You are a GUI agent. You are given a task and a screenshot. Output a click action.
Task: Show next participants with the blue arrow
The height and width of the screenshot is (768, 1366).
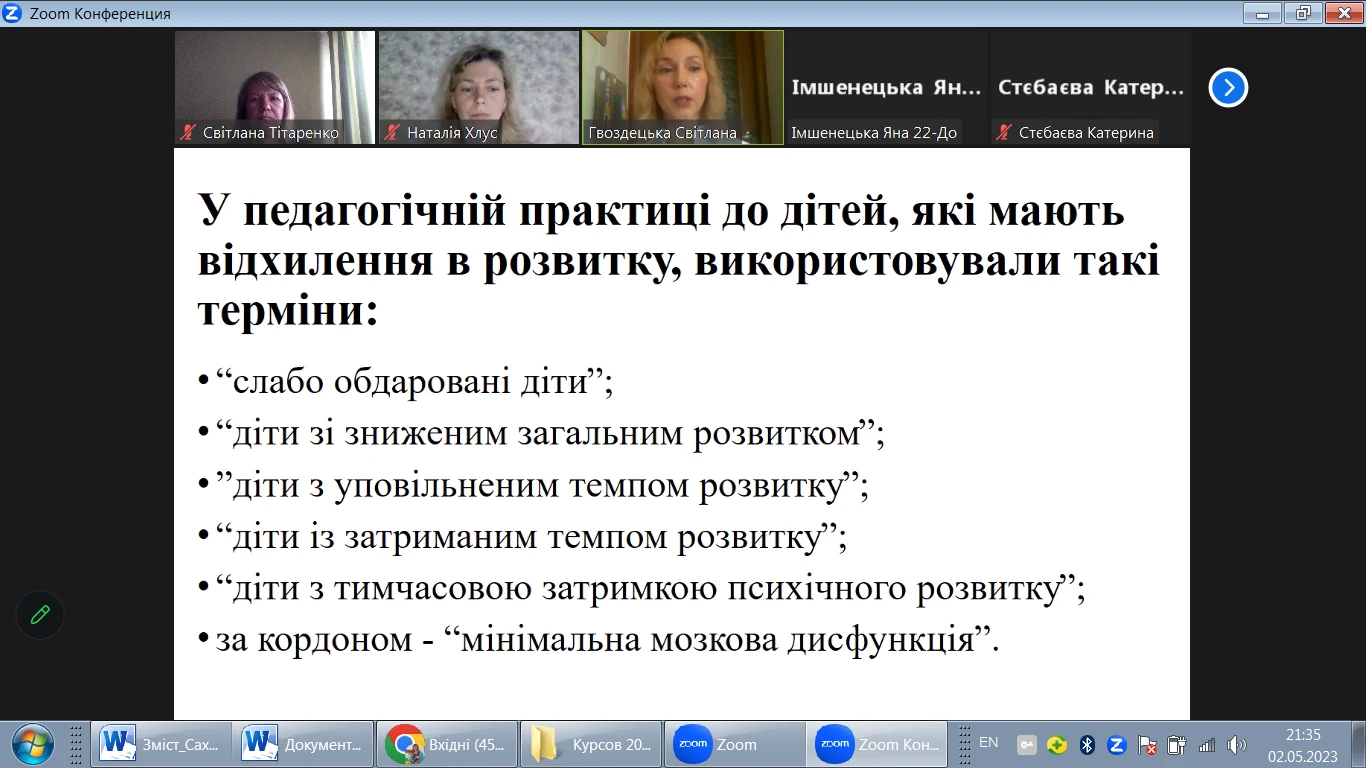click(x=1228, y=88)
